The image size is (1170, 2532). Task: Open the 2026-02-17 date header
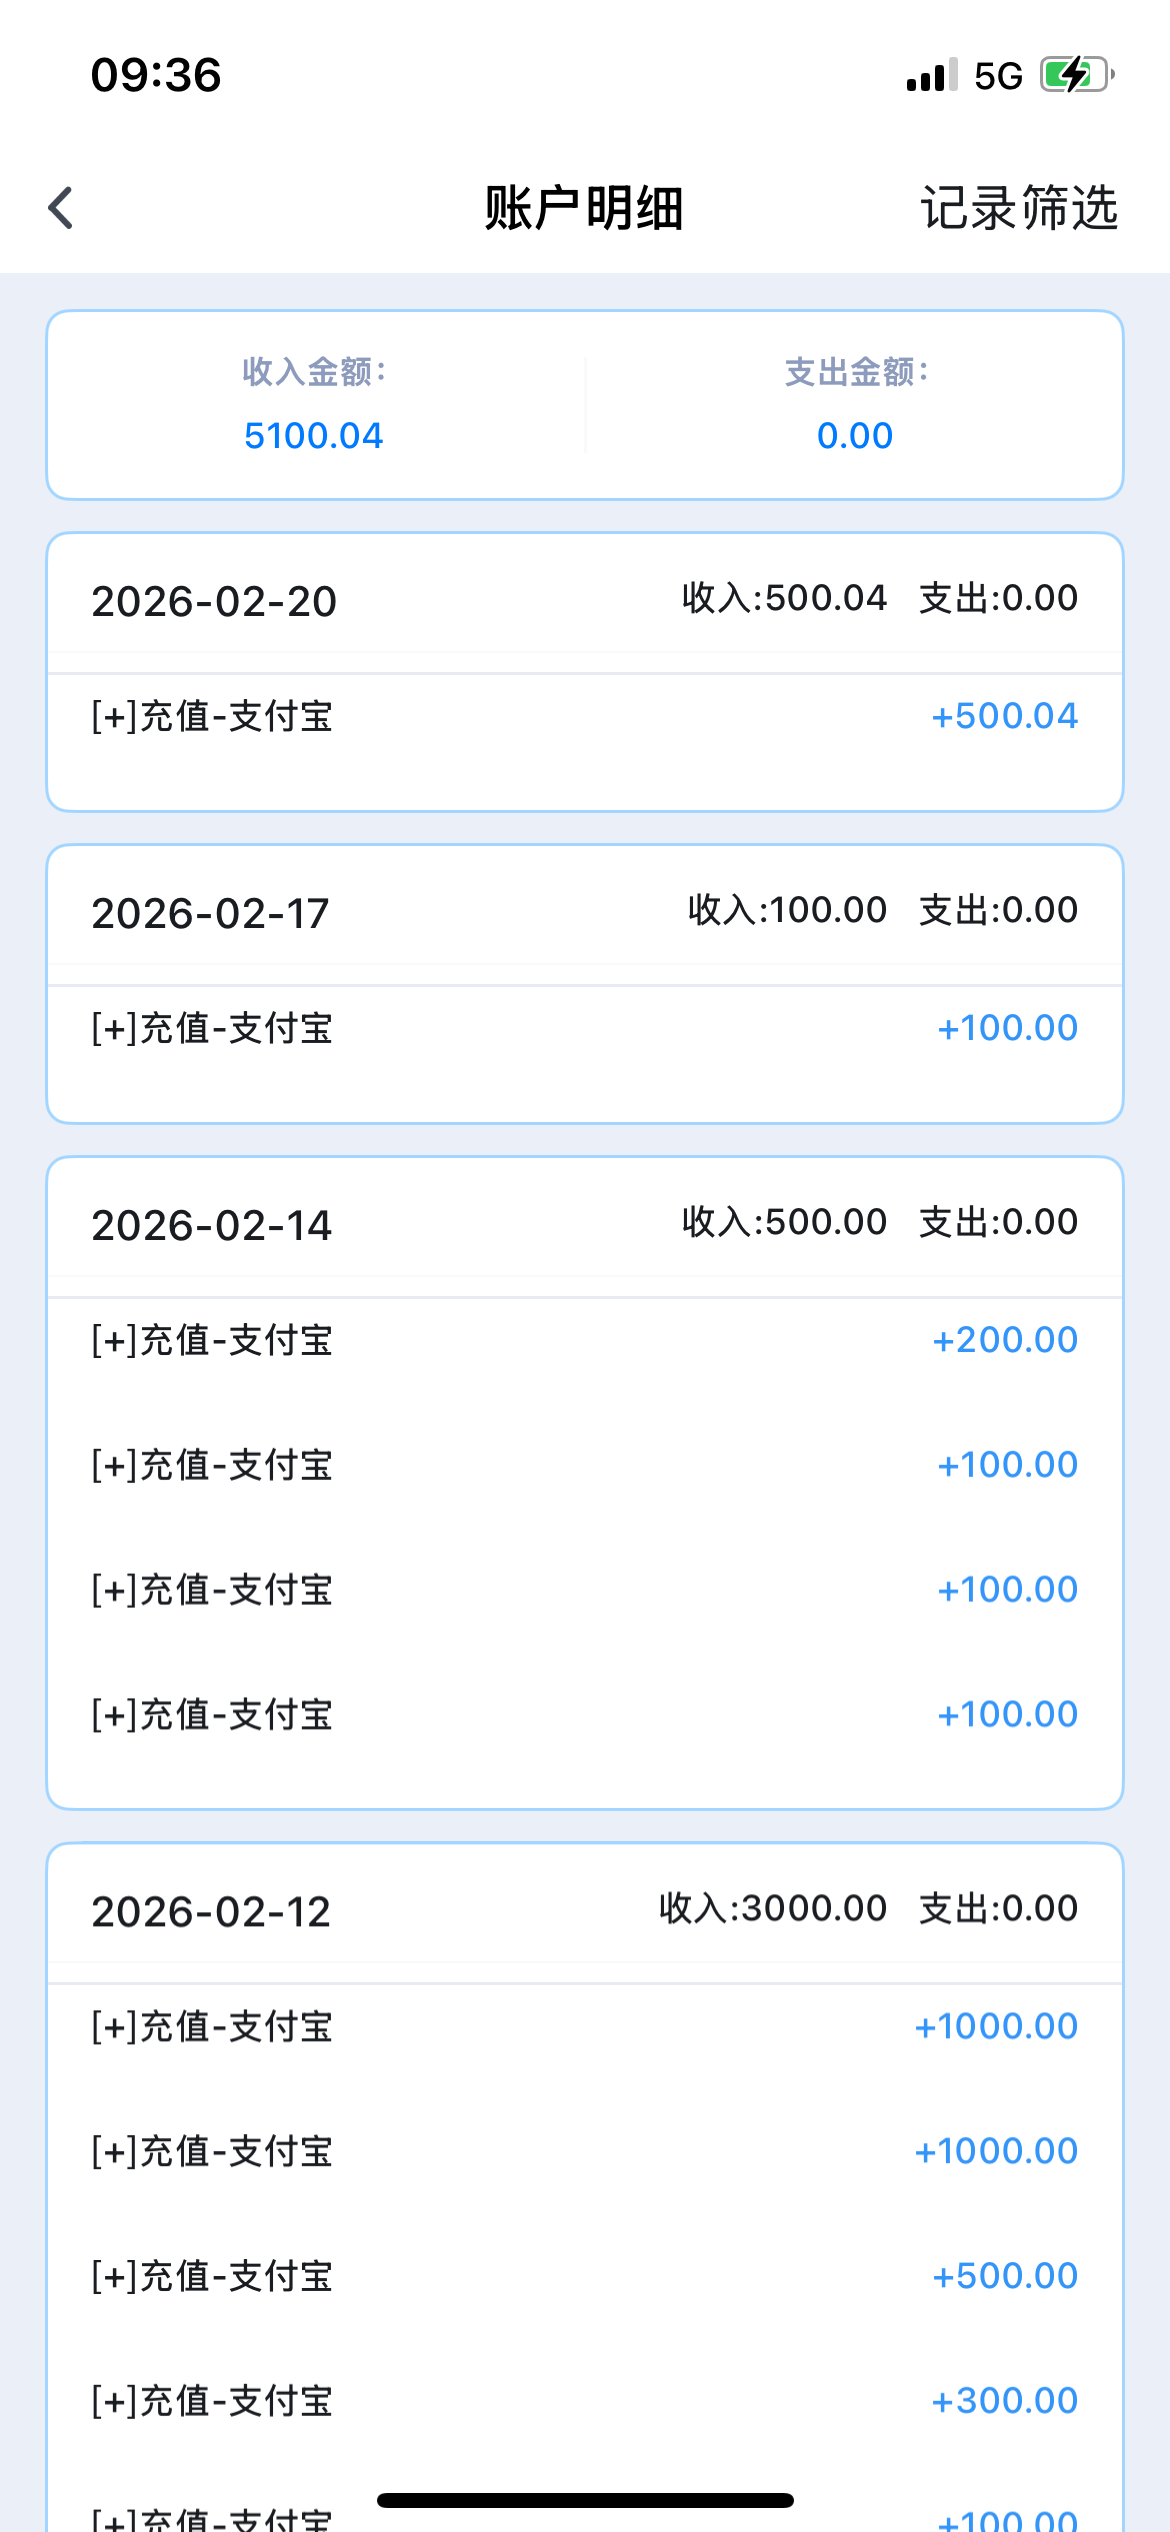(x=210, y=913)
